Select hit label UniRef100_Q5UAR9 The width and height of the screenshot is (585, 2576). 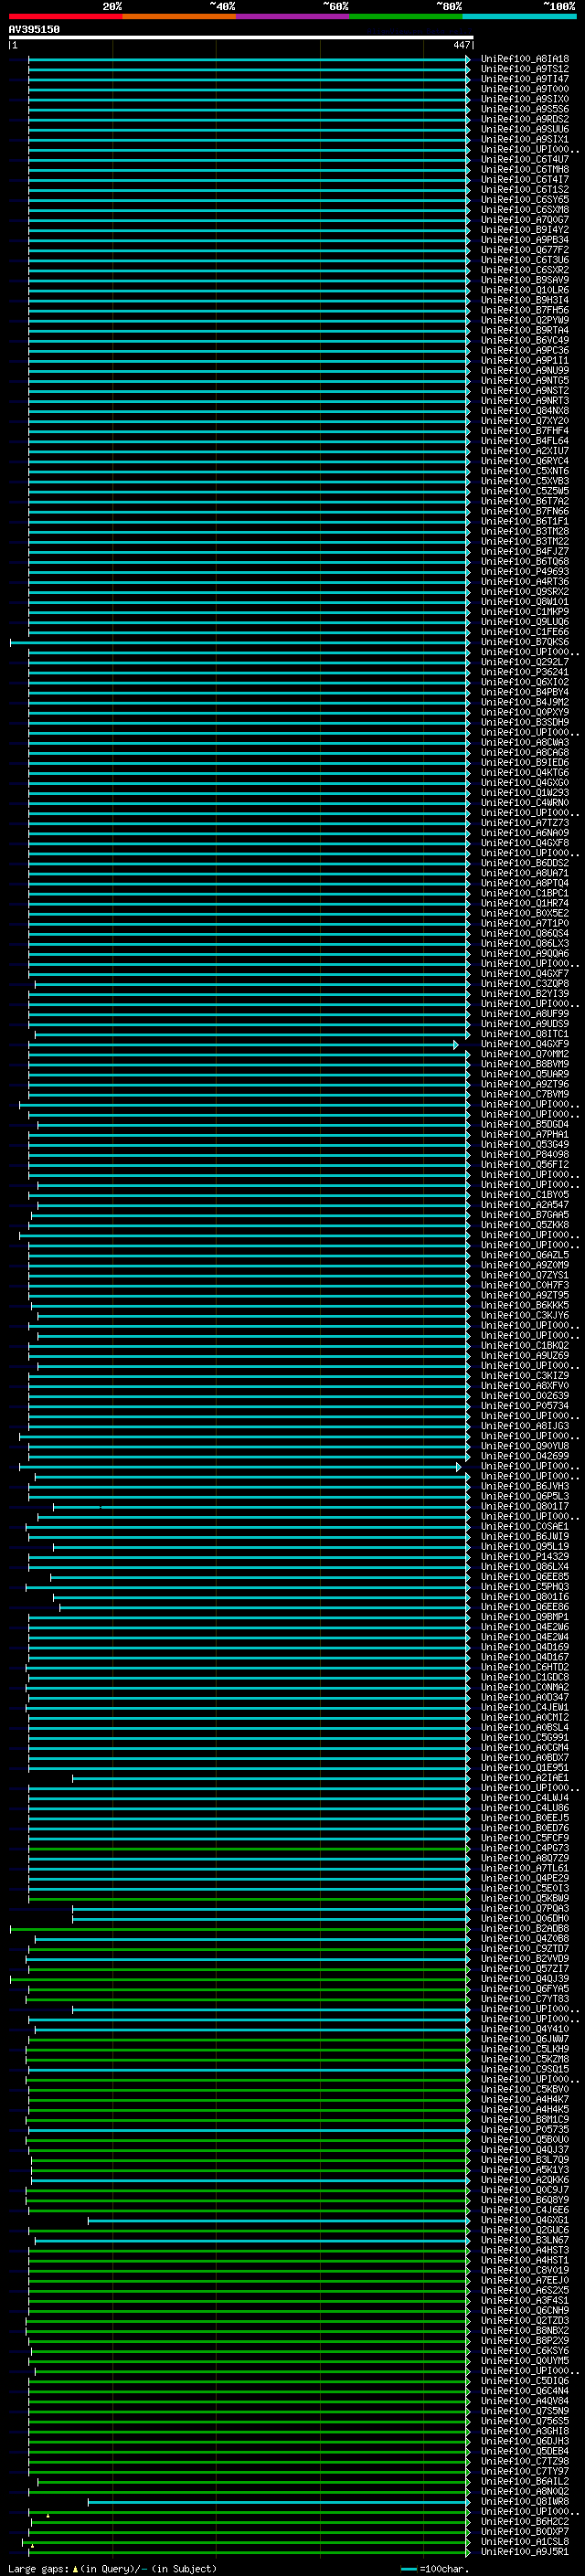click(x=524, y=1074)
